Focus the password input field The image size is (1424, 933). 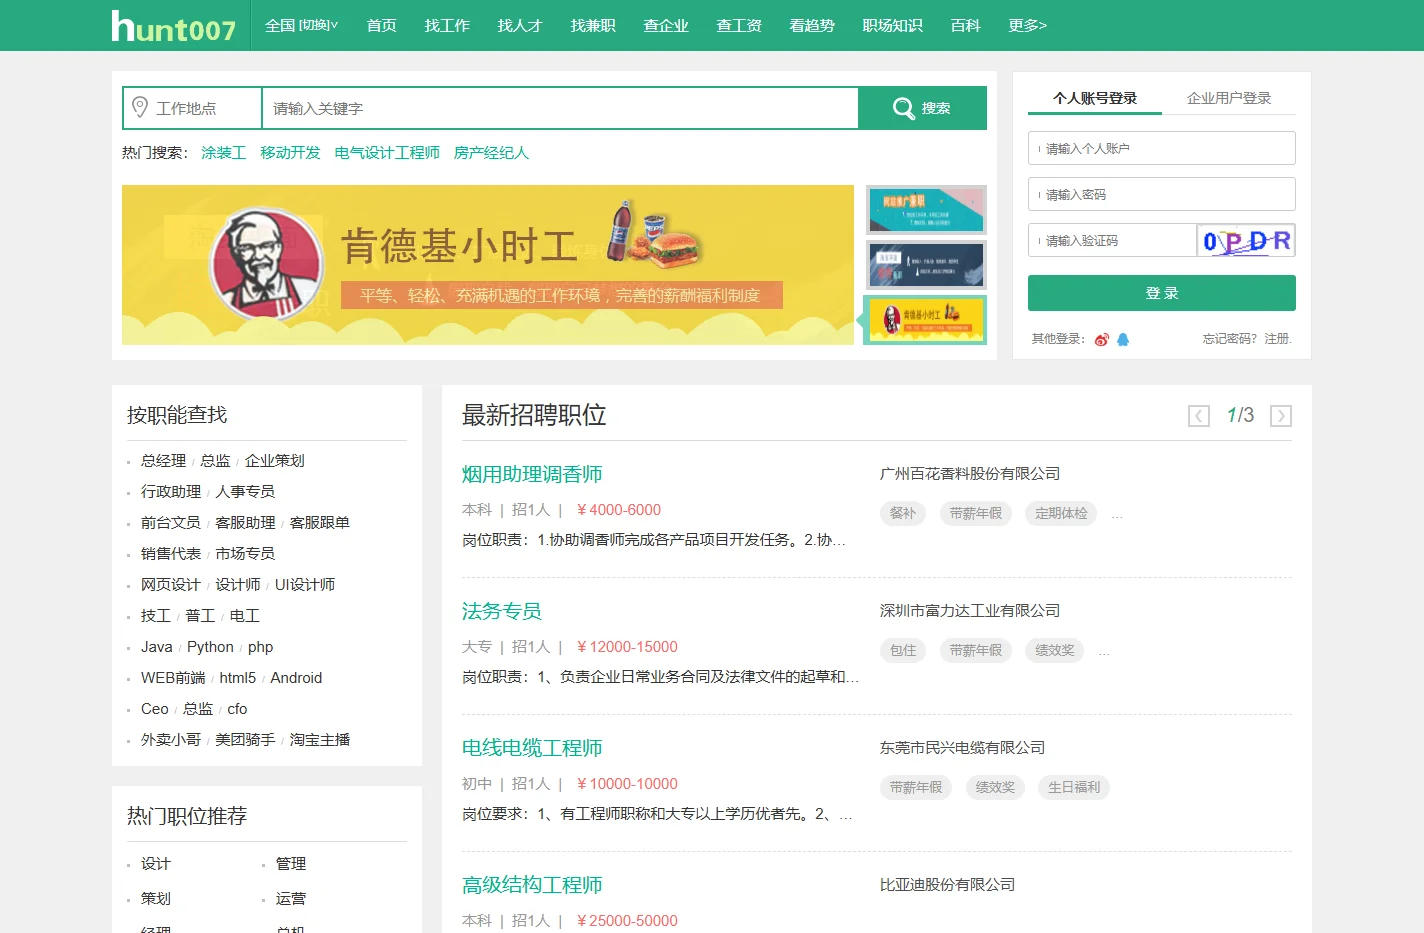tap(1162, 194)
